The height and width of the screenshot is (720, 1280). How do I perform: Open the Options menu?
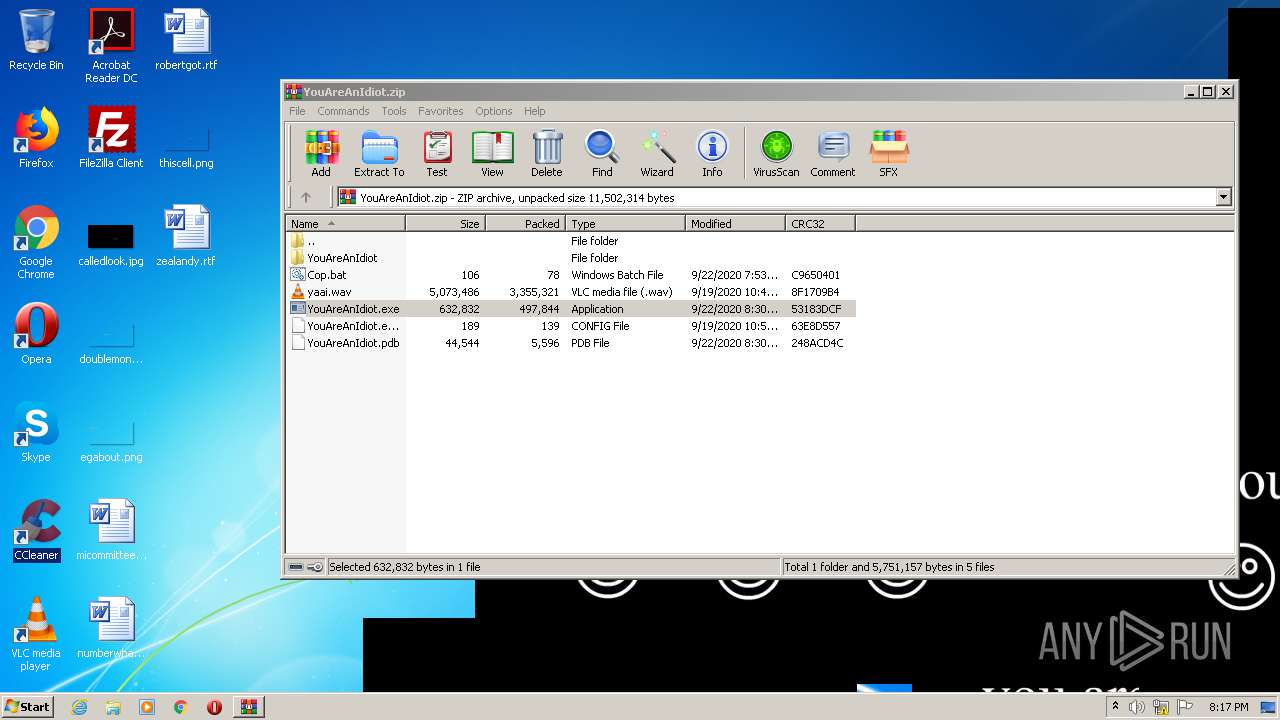494,111
